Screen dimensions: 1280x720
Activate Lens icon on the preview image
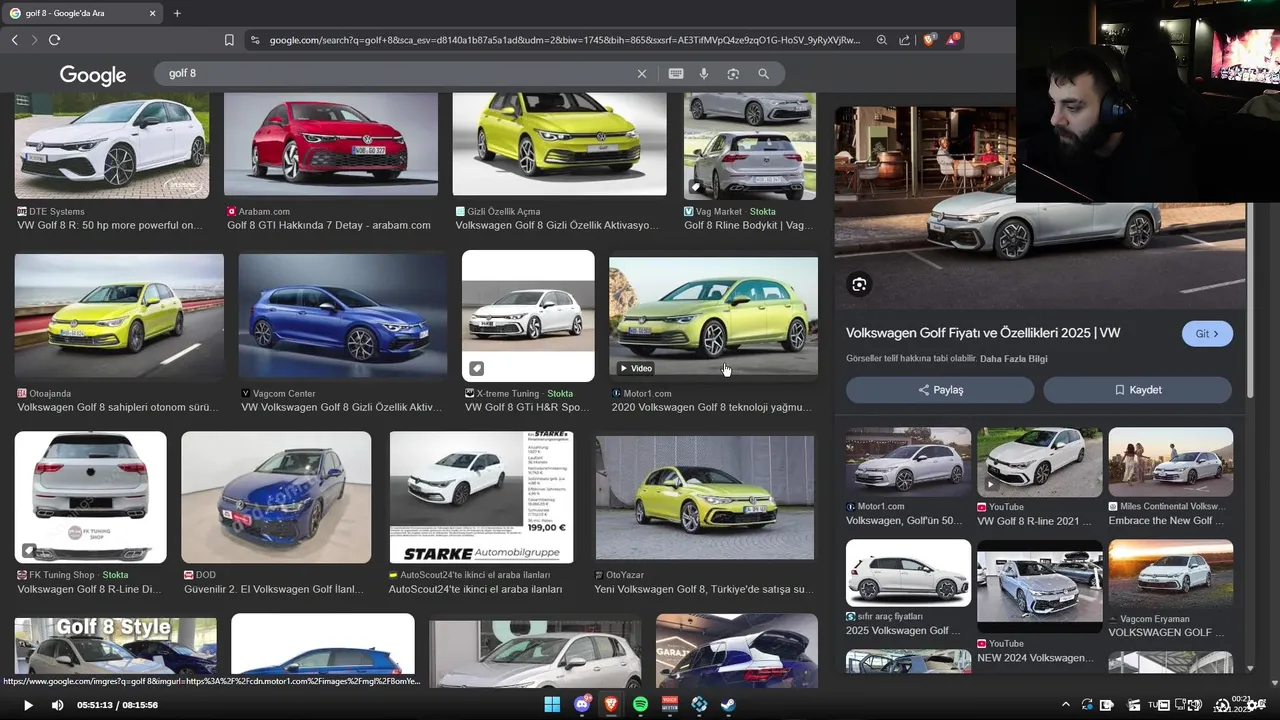click(859, 285)
